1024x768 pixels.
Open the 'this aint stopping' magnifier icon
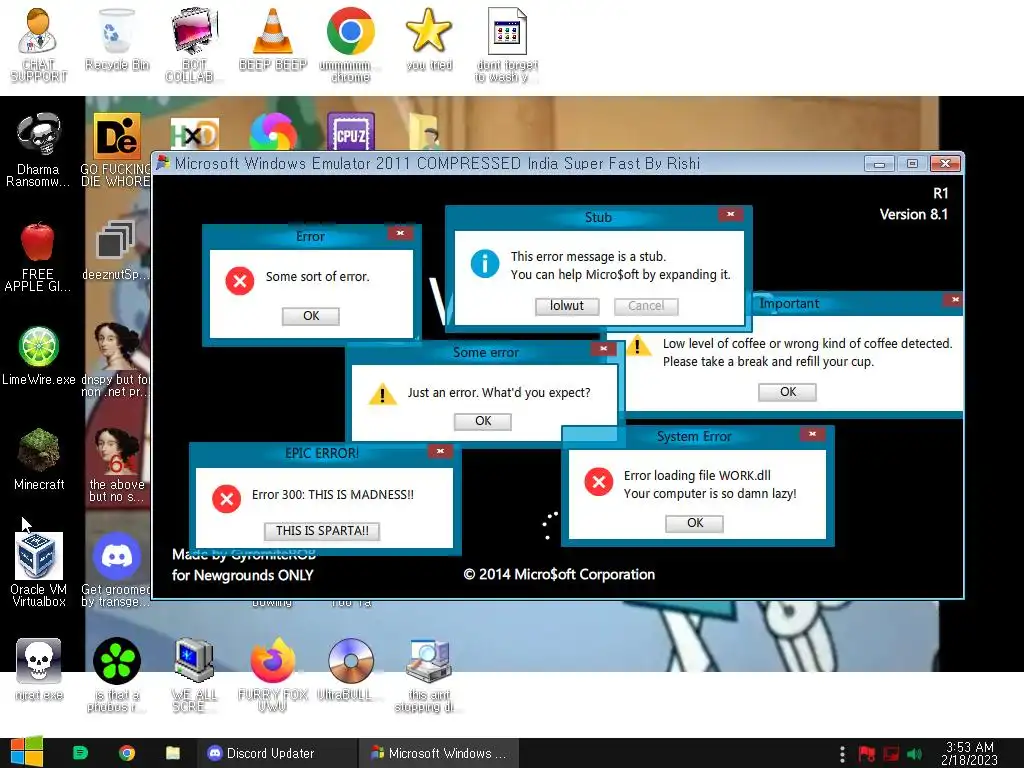tap(428, 674)
